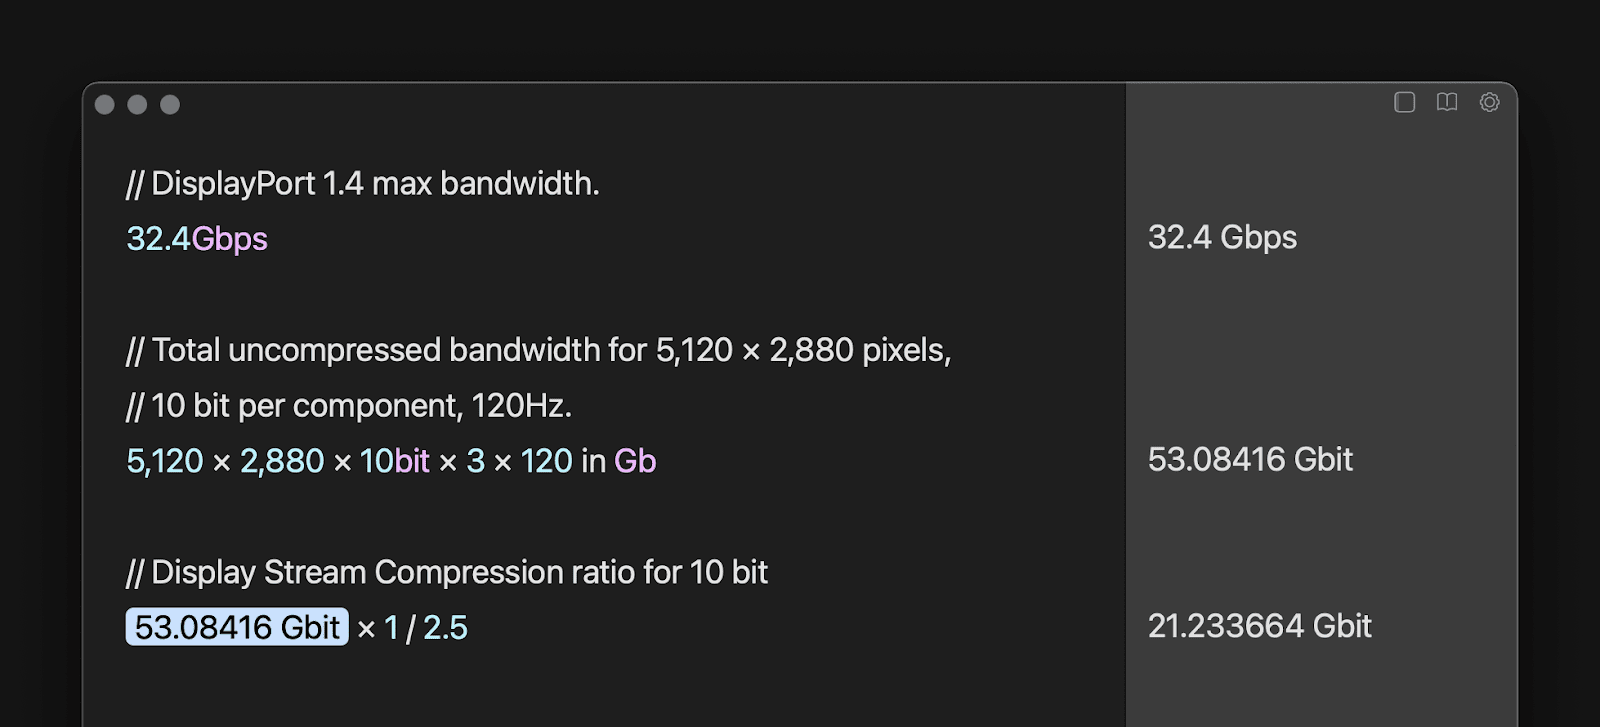Click the 2.5 divisor value
Image resolution: width=1600 pixels, height=727 pixels.
(x=445, y=628)
